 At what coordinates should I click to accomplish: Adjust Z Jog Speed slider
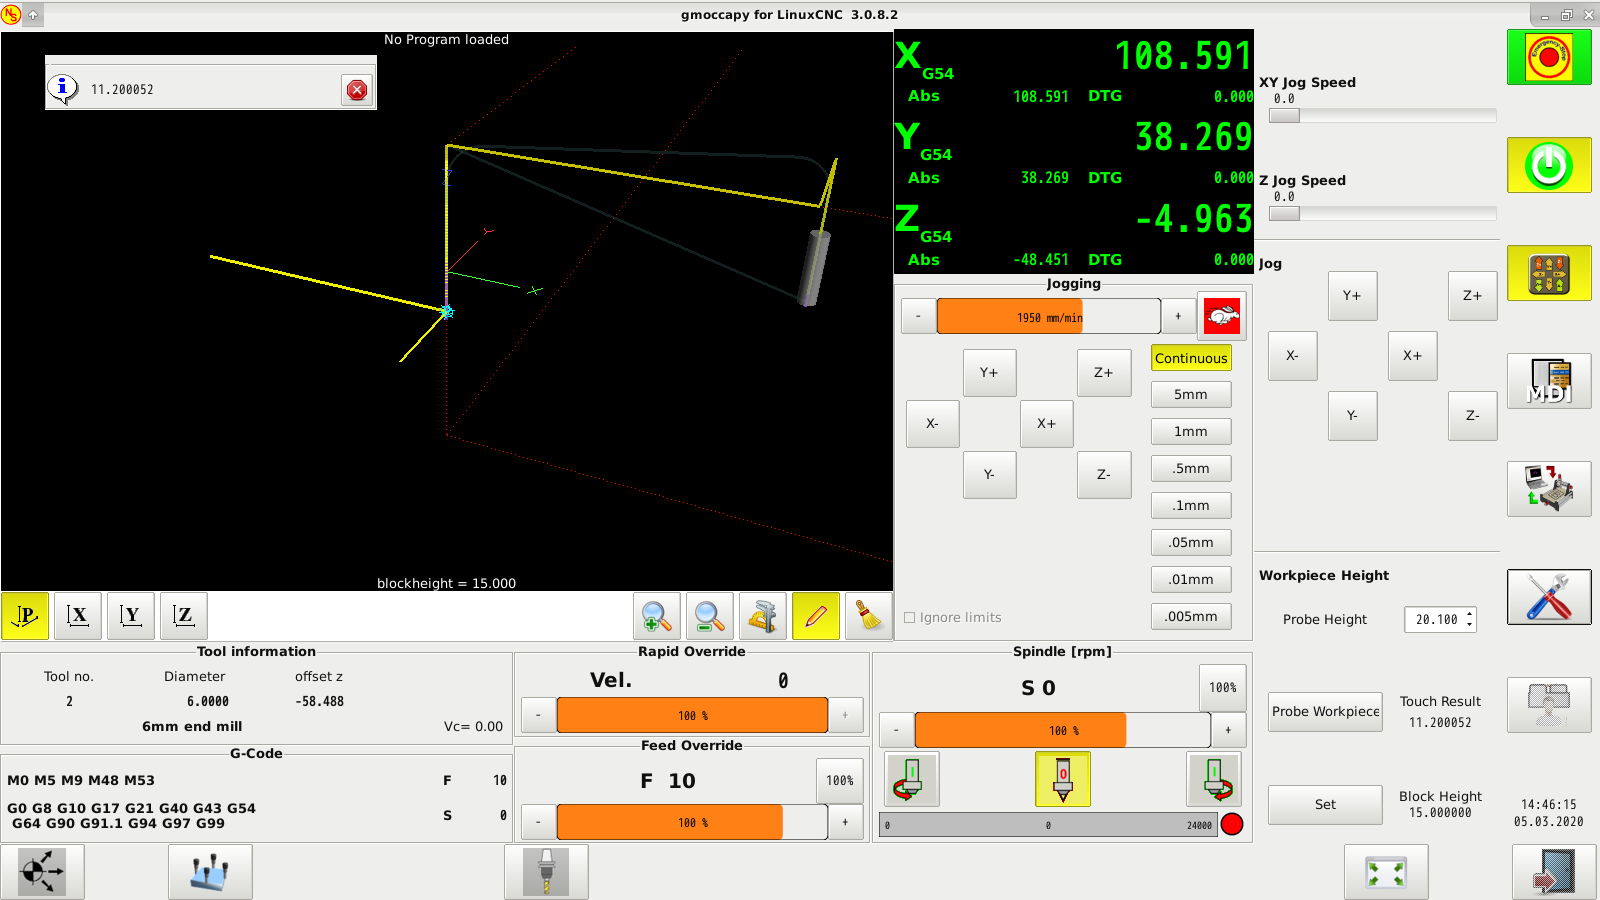(1383, 213)
